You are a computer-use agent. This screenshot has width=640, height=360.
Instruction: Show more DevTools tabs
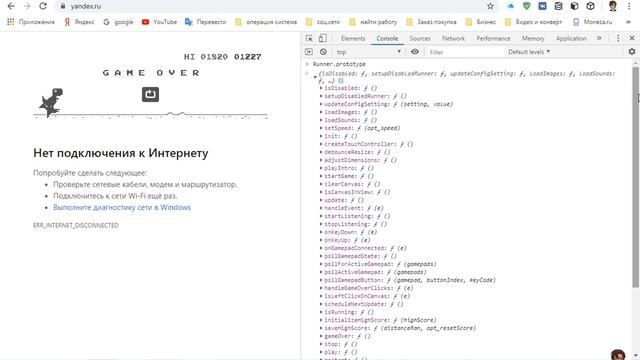[x=599, y=38]
